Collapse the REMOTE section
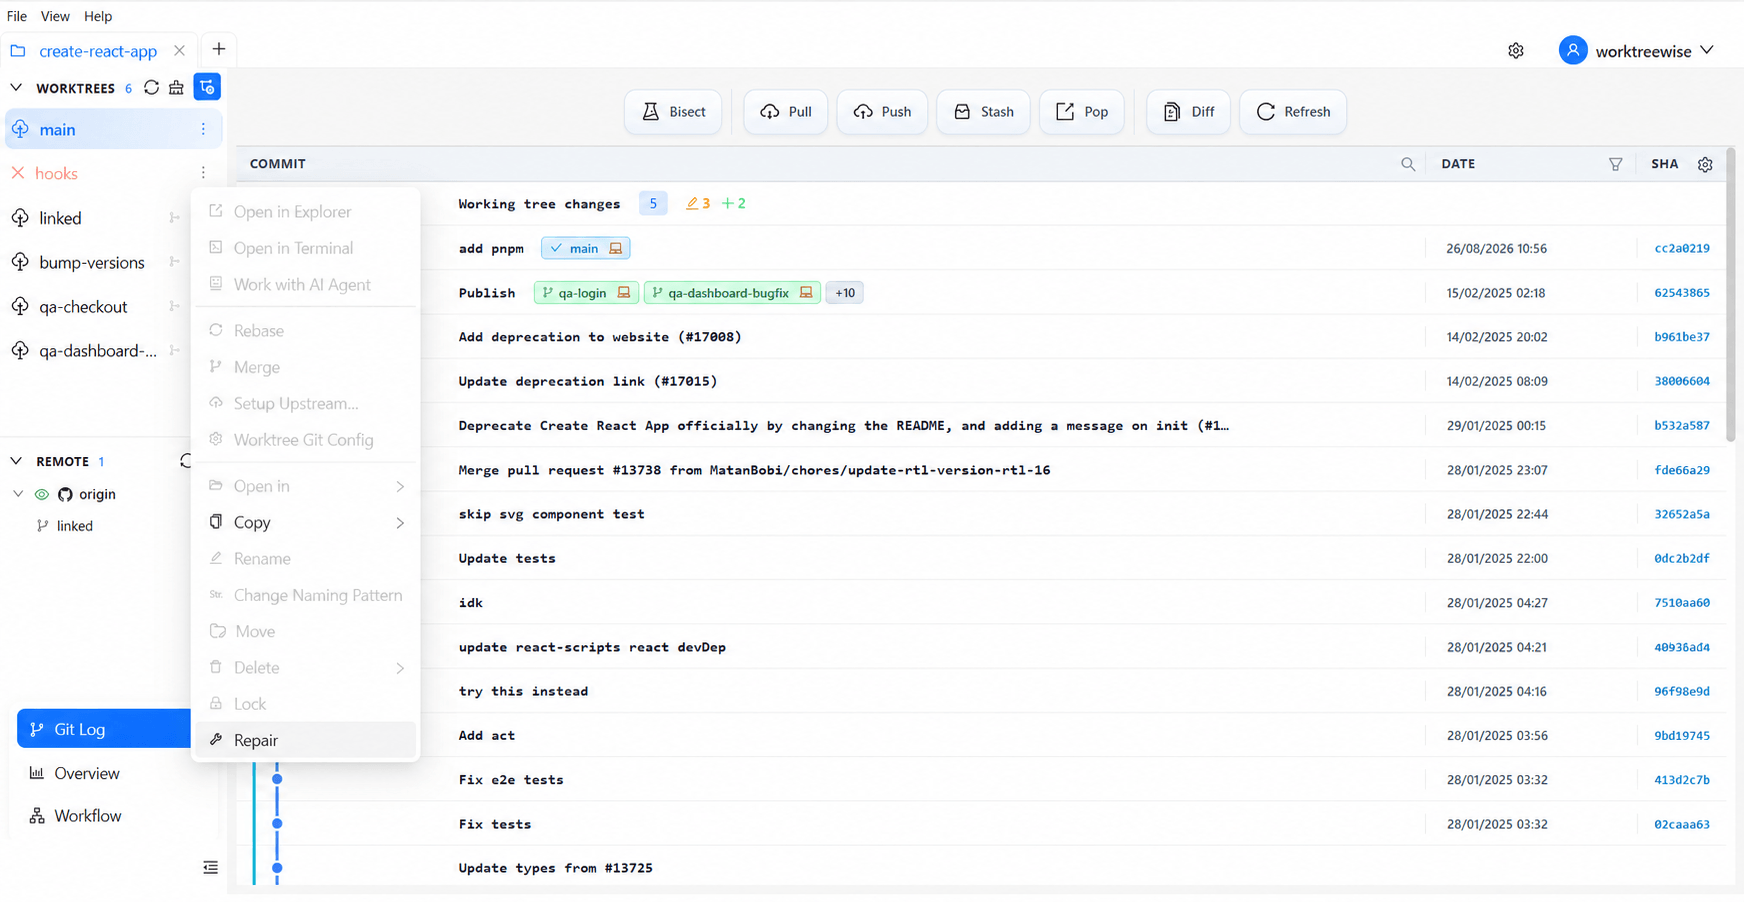 (x=16, y=461)
